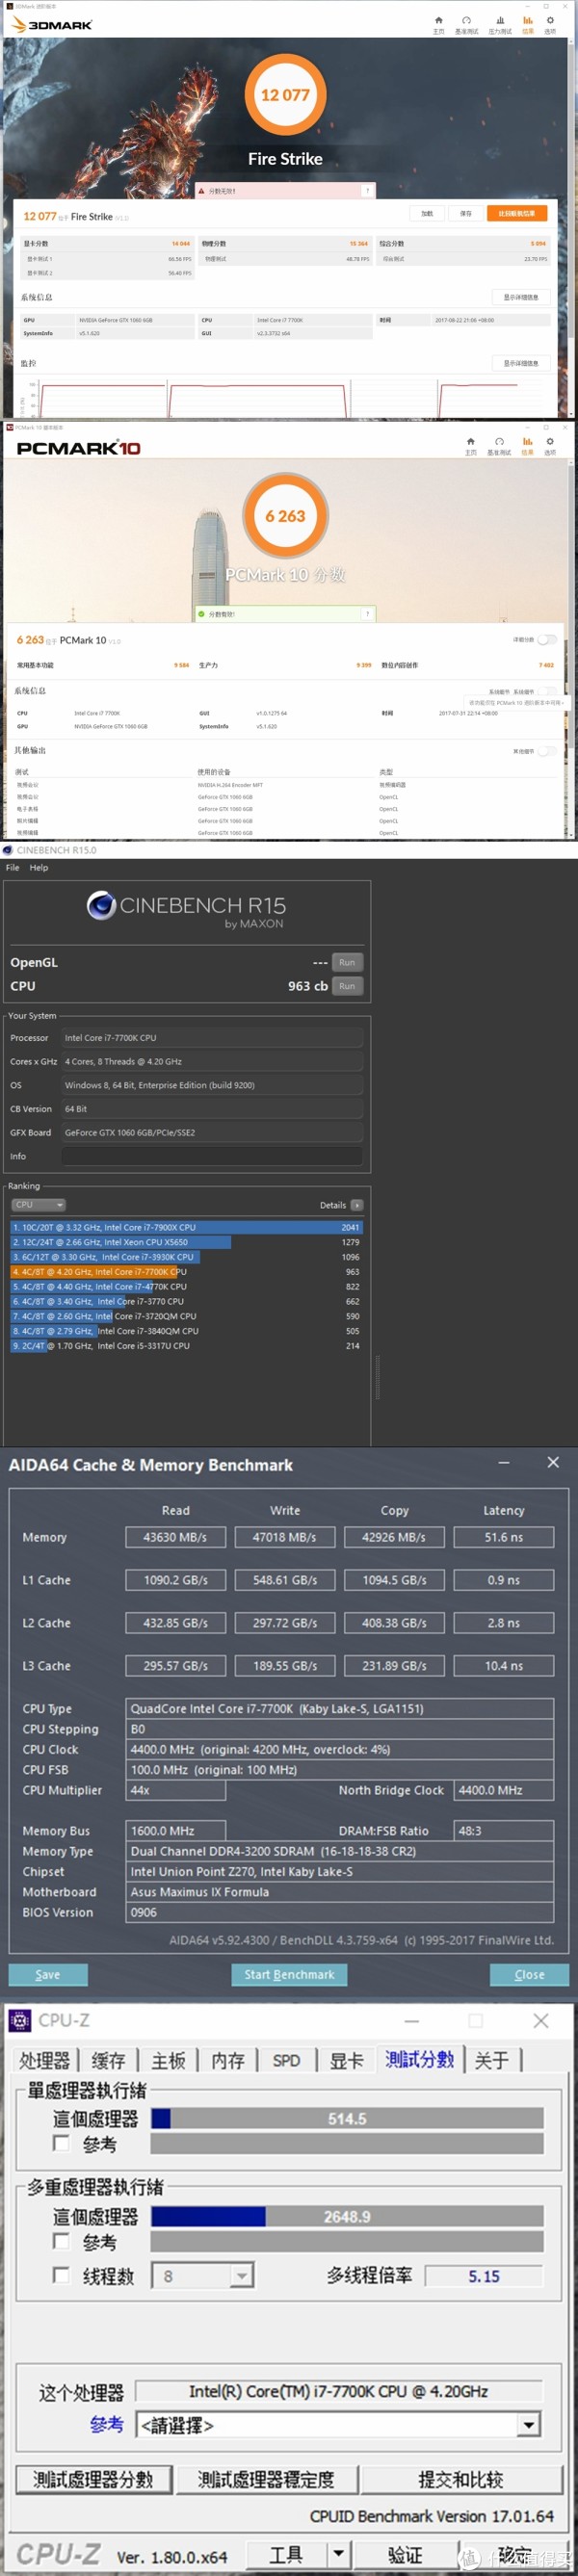Open the File menu in Cinebench

tap(12, 867)
